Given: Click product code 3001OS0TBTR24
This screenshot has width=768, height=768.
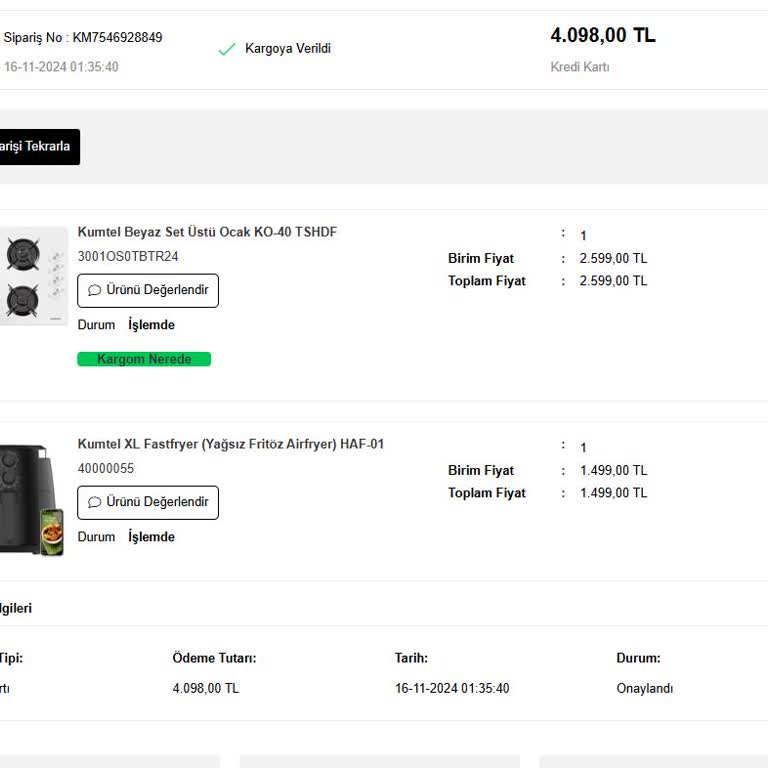Looking at the screenshot, I should (128, 256).
